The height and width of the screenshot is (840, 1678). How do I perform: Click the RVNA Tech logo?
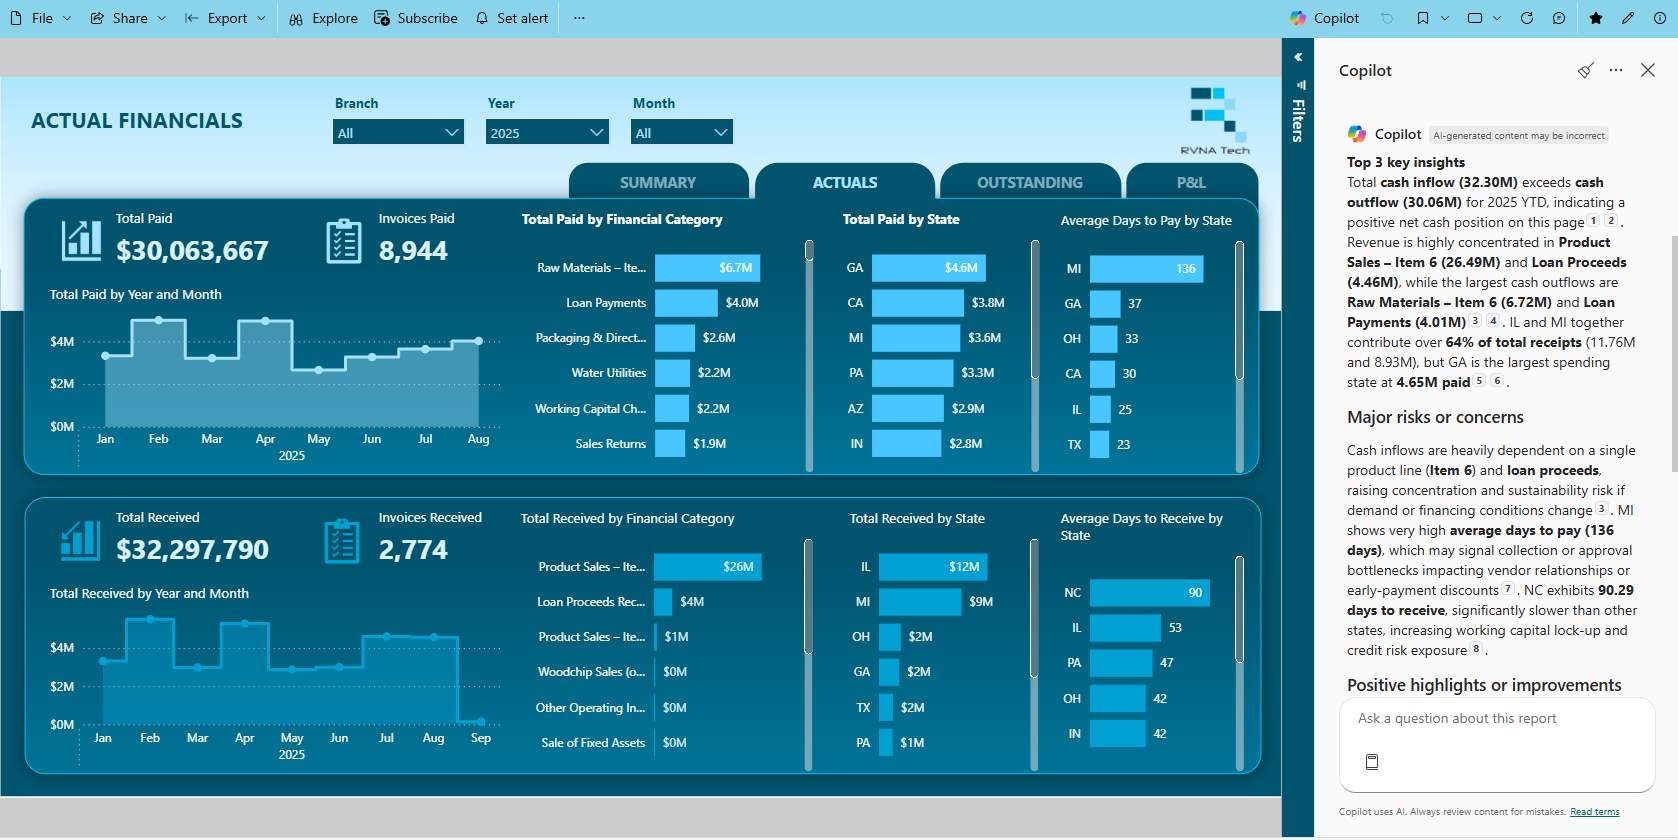point(1215,120)
